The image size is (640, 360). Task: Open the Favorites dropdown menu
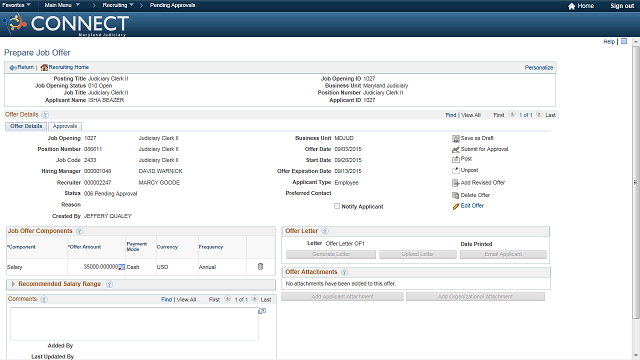(16, 5)
